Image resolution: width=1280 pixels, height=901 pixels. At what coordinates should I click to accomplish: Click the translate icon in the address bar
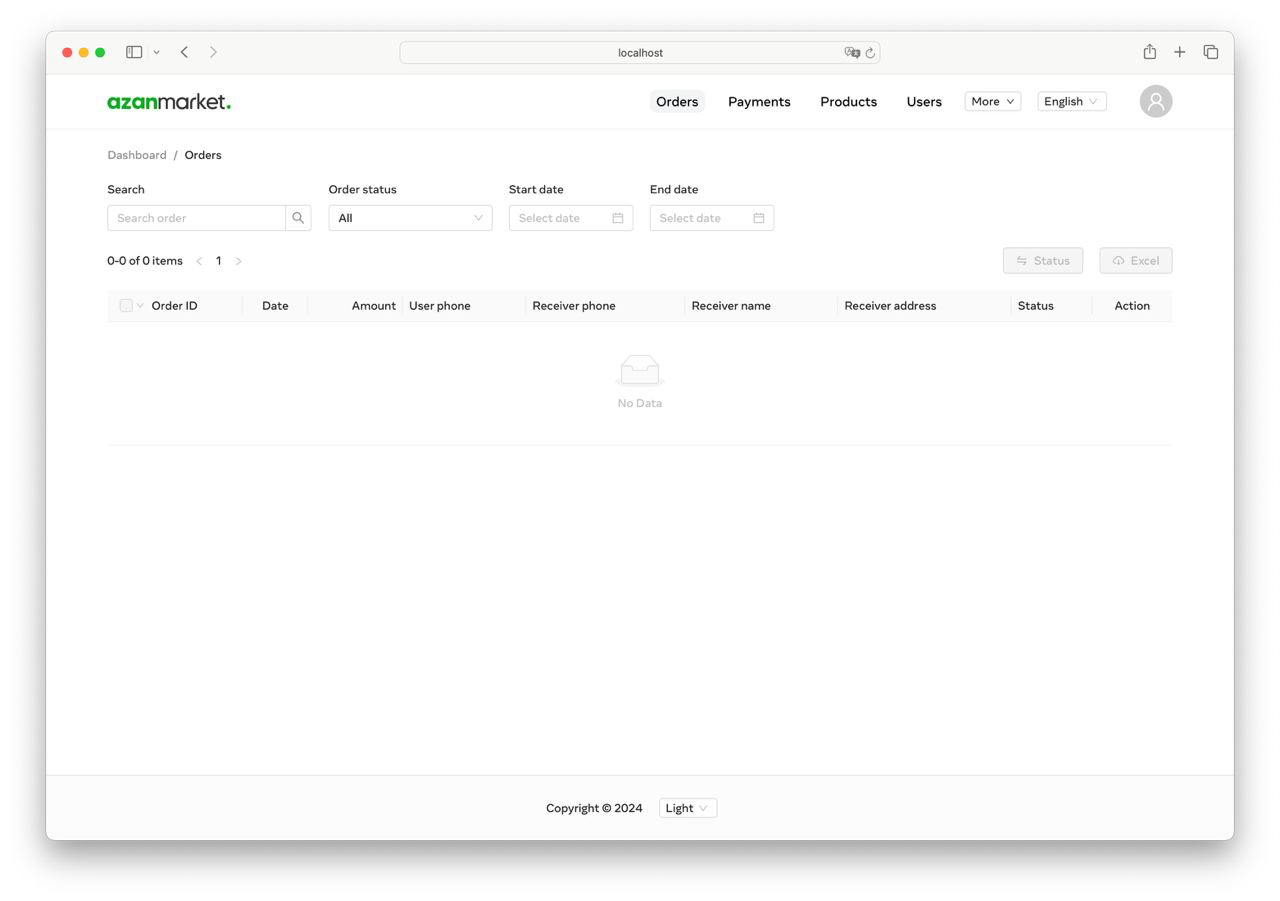[x=852, y=52]
